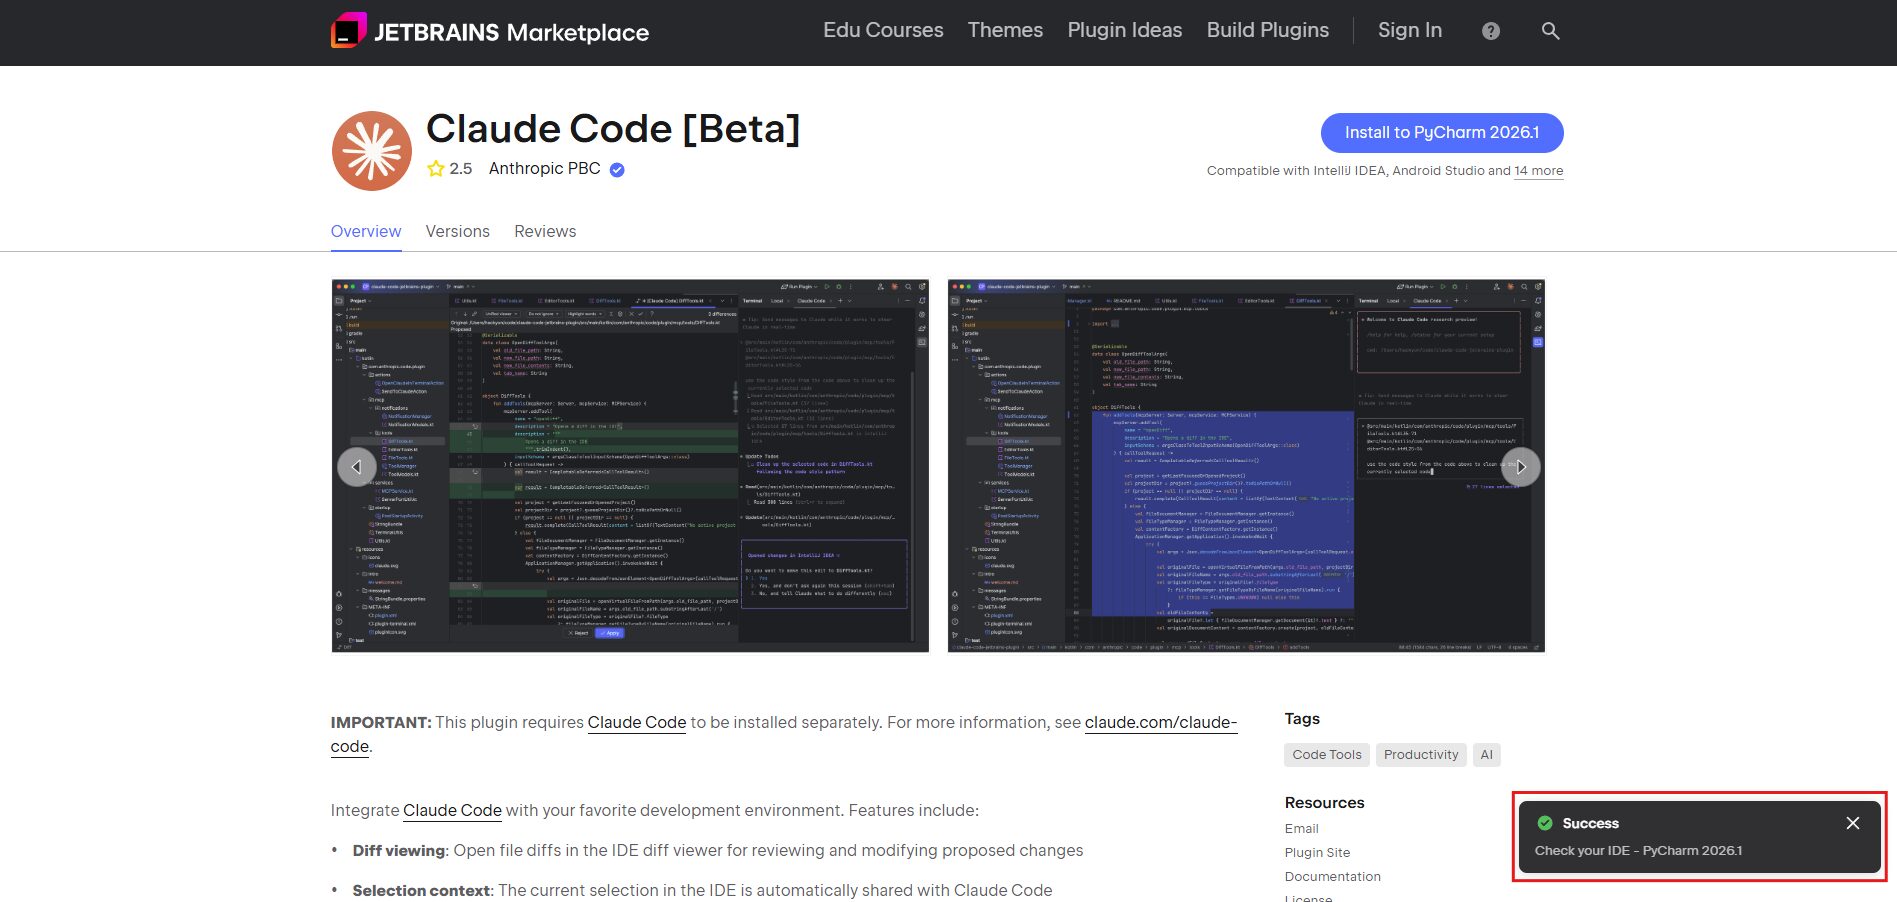
Task: Open the help question mark icon
Action: click(1490, 31)
